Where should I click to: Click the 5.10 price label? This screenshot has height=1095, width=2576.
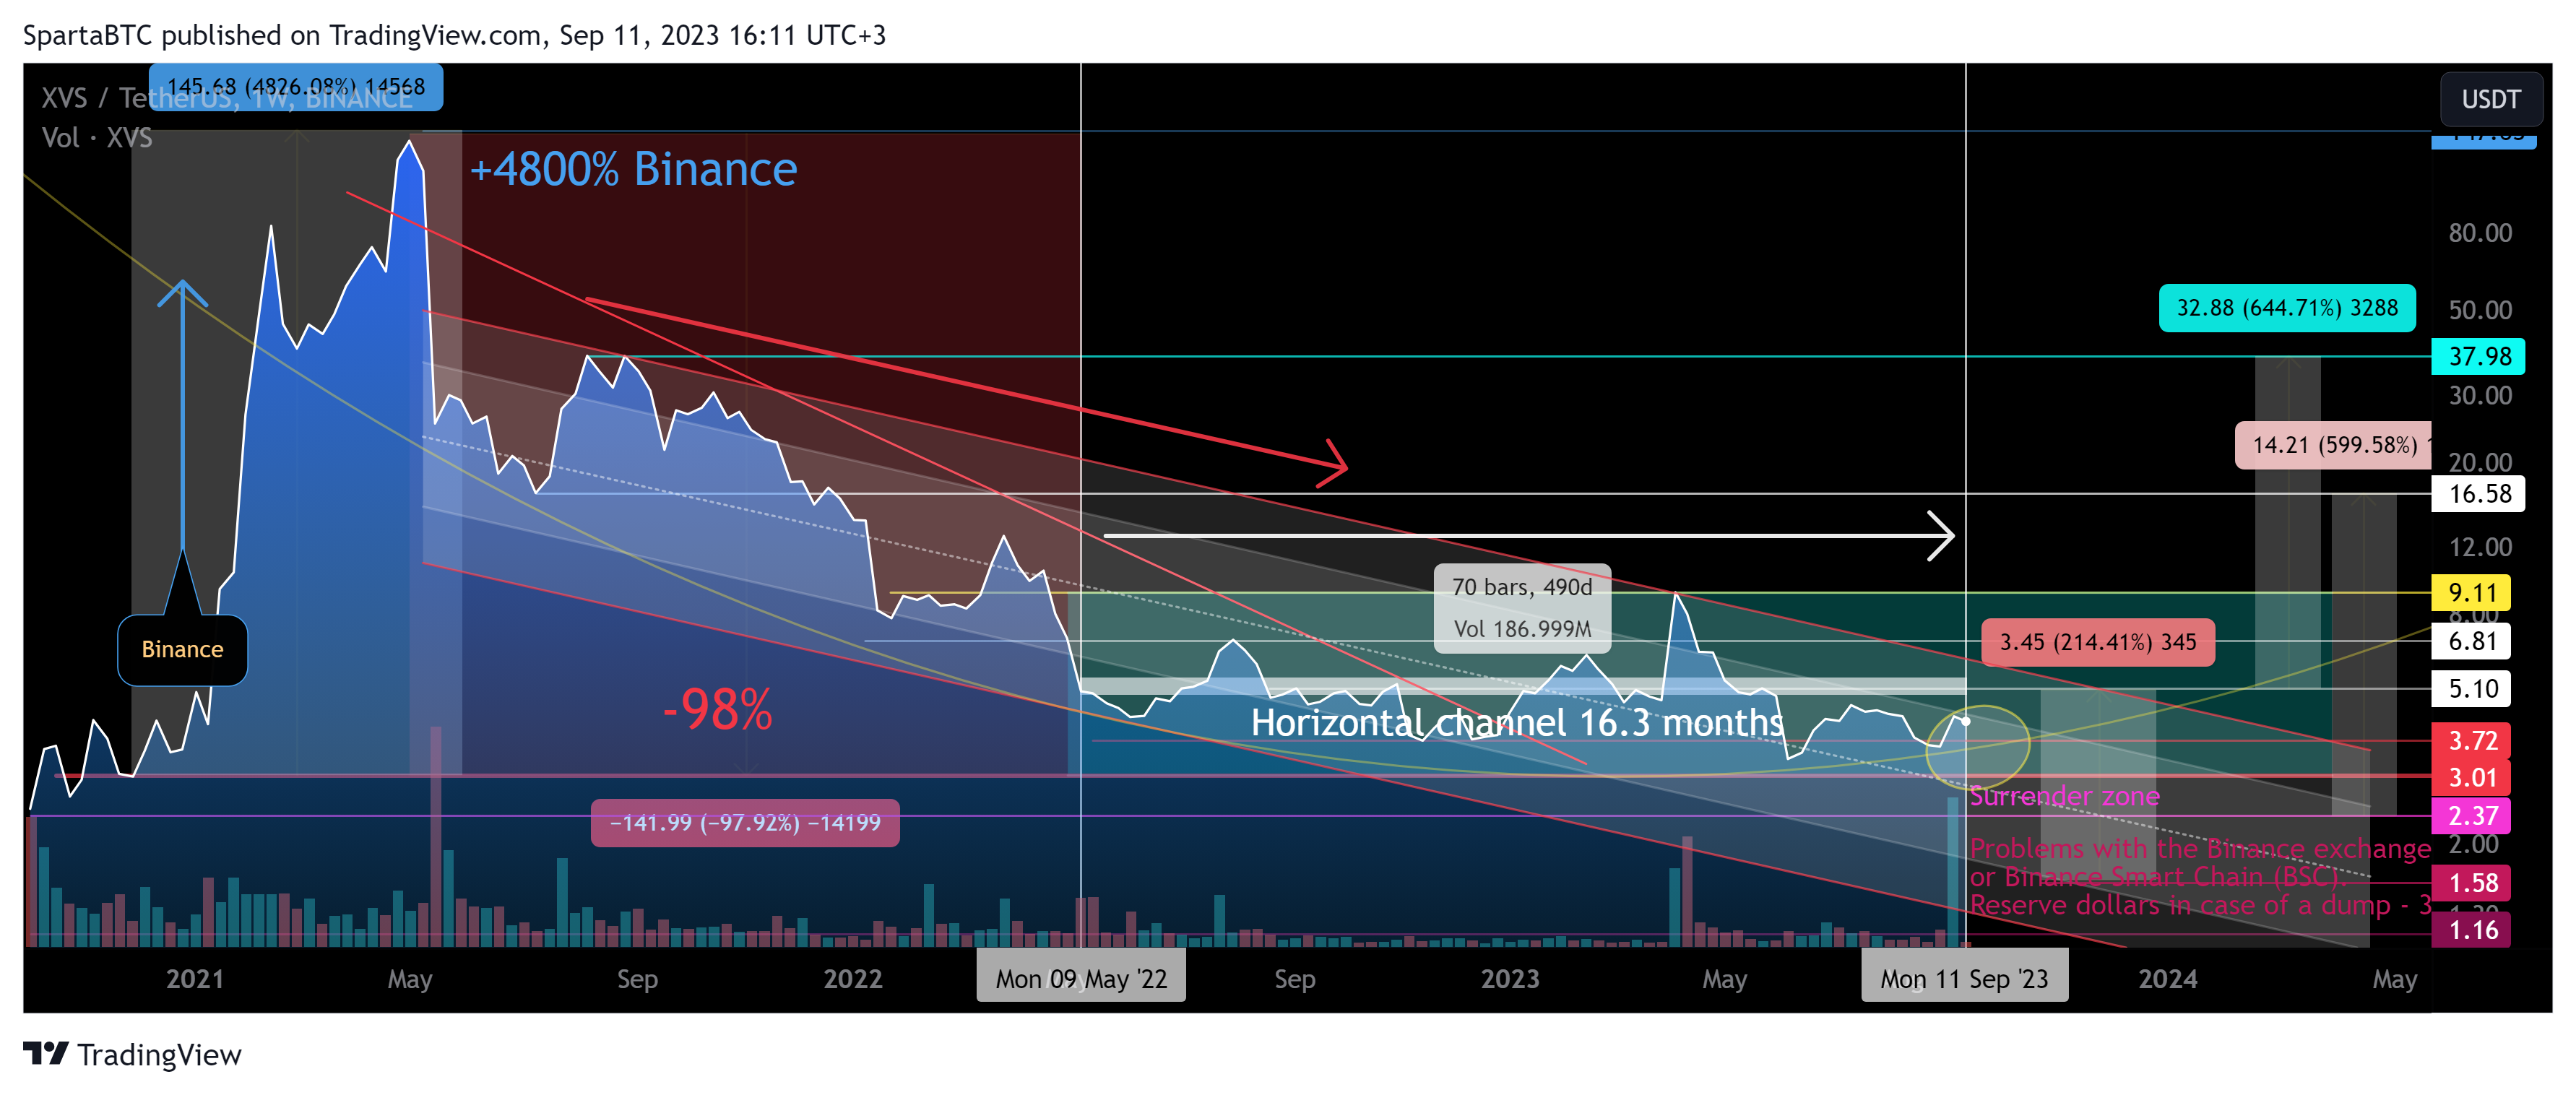coord(2471,689)
